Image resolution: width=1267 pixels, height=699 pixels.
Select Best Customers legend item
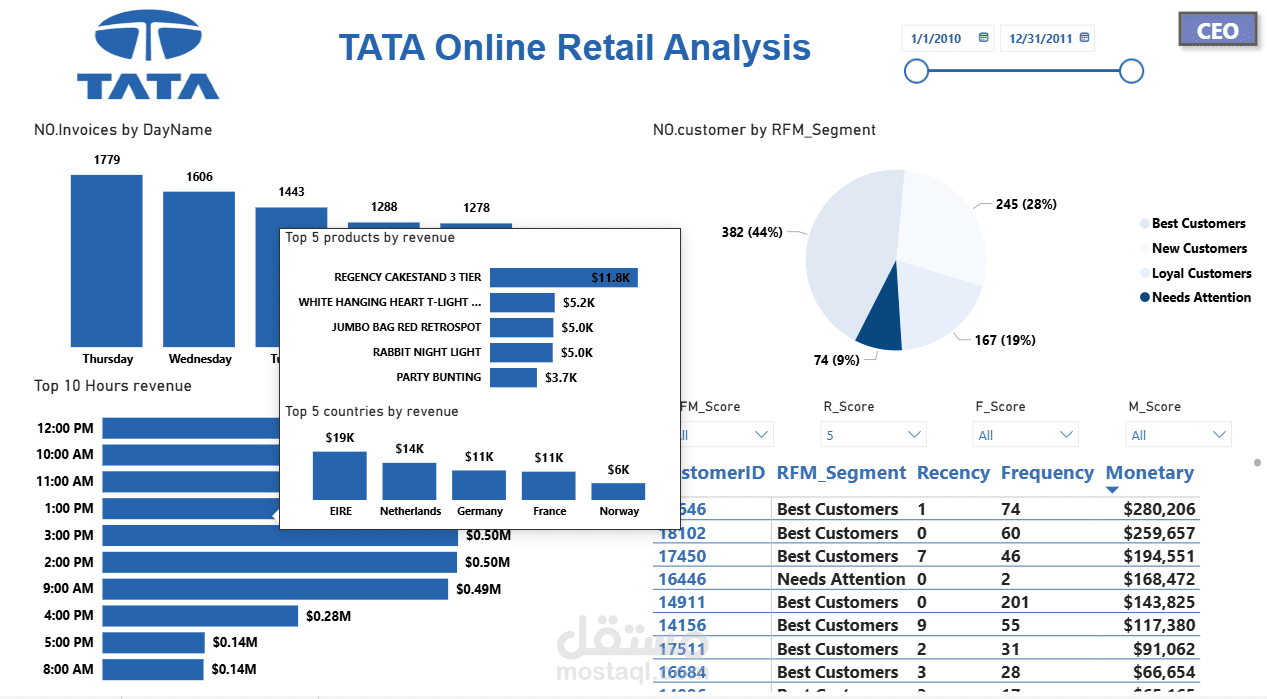1192,223
